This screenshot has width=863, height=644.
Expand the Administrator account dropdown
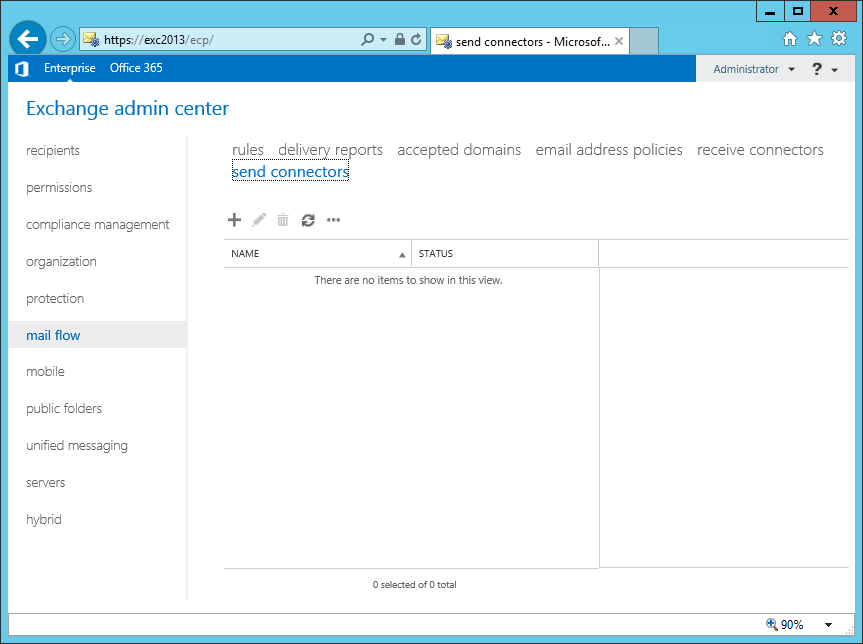click(x=754, y=69)
